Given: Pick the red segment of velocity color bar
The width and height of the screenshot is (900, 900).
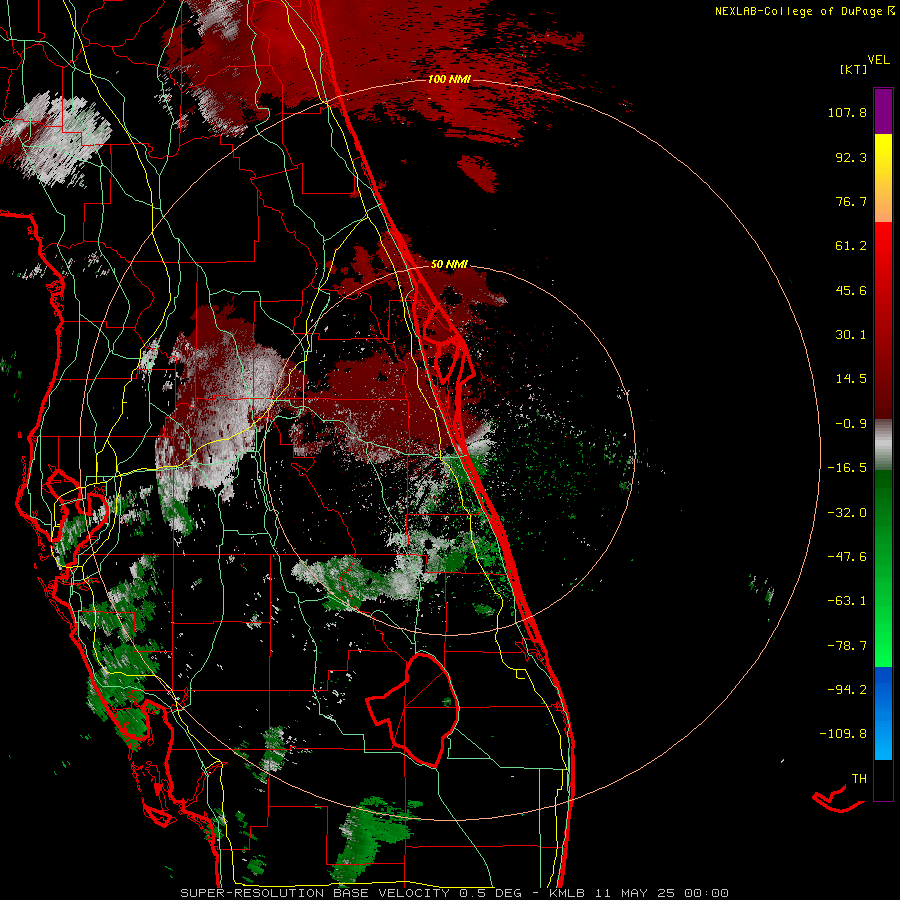Looking at the screenshot, I should coord(883,320).
